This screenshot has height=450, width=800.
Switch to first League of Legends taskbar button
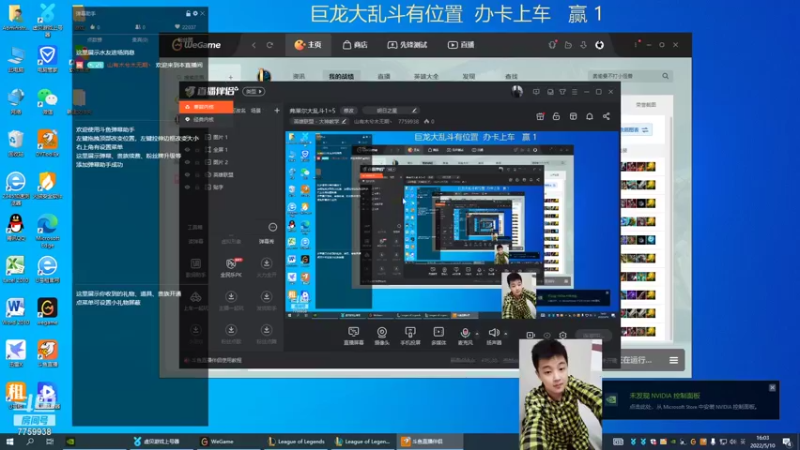pos(297,441)
